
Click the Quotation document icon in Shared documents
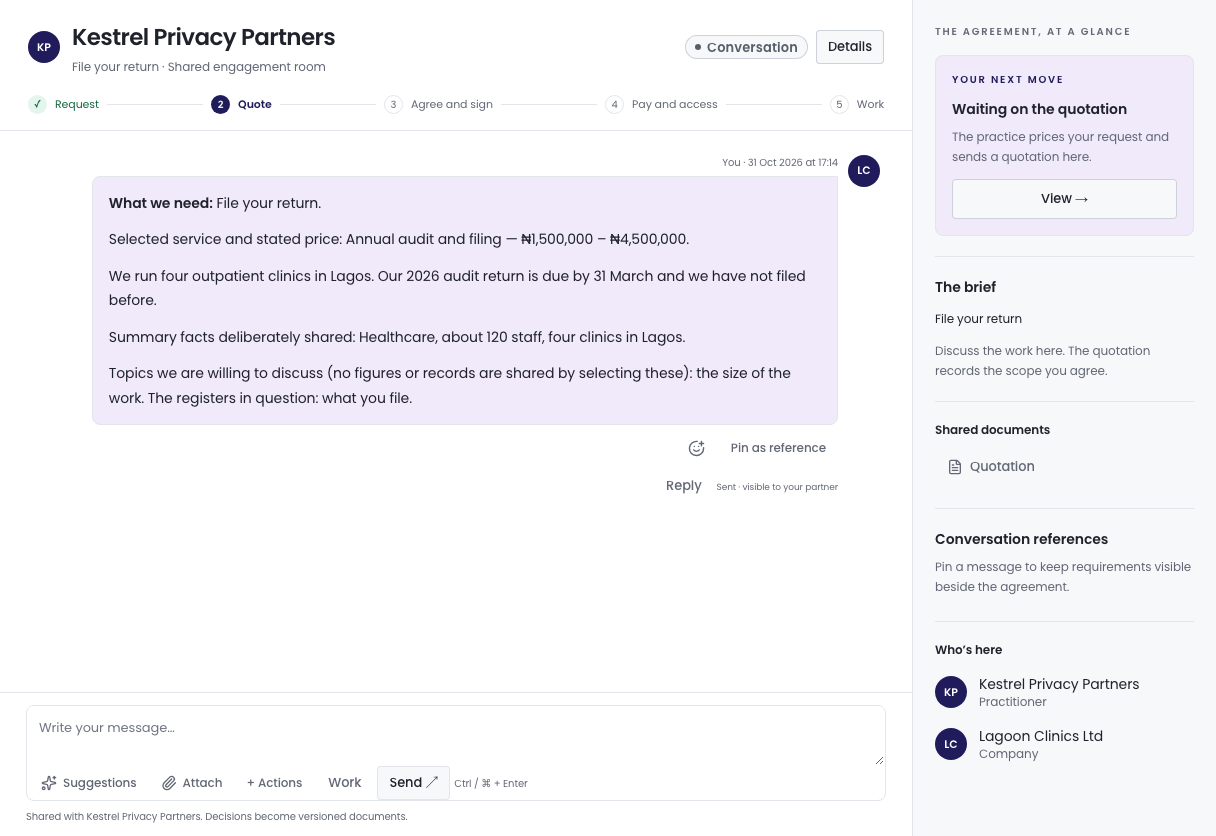pos(955,467)
